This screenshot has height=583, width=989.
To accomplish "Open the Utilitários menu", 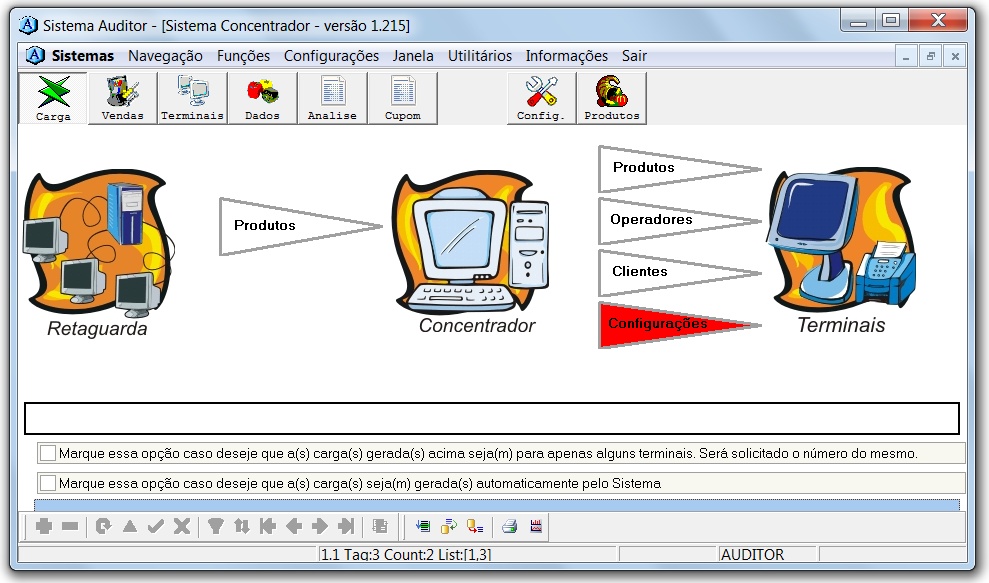I will click(479, 56).
